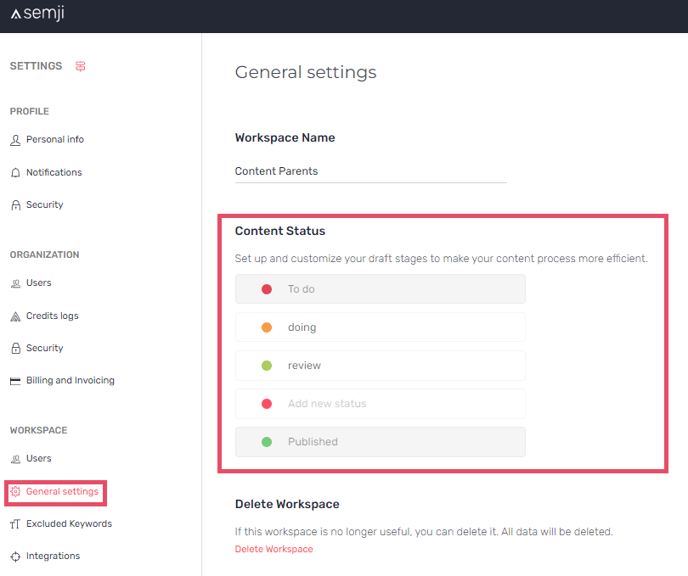Click the Add new status field
This screenshot has width=688, height=576.
tap(380, 404)
